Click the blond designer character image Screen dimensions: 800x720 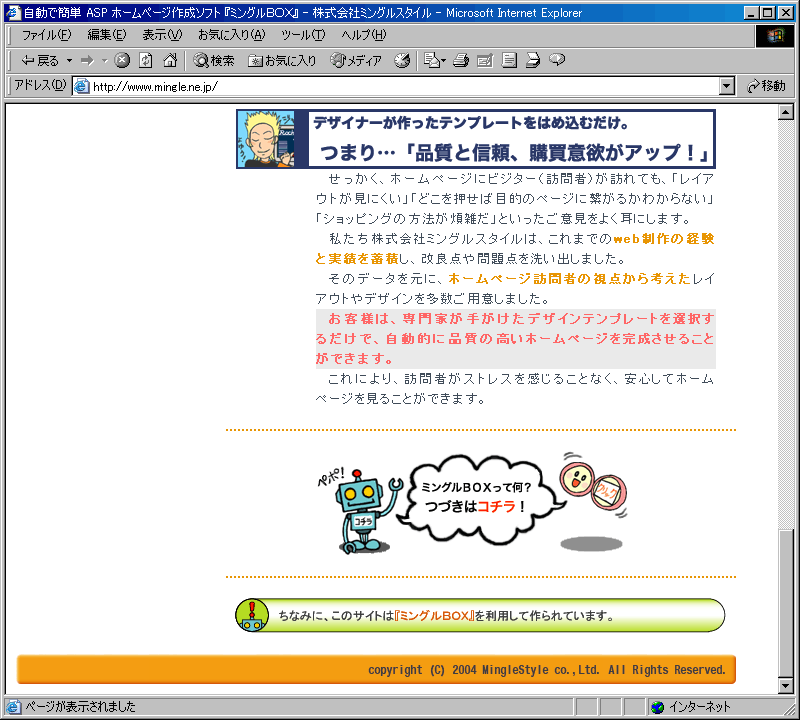pyautogui.click(x=266, y=139)
